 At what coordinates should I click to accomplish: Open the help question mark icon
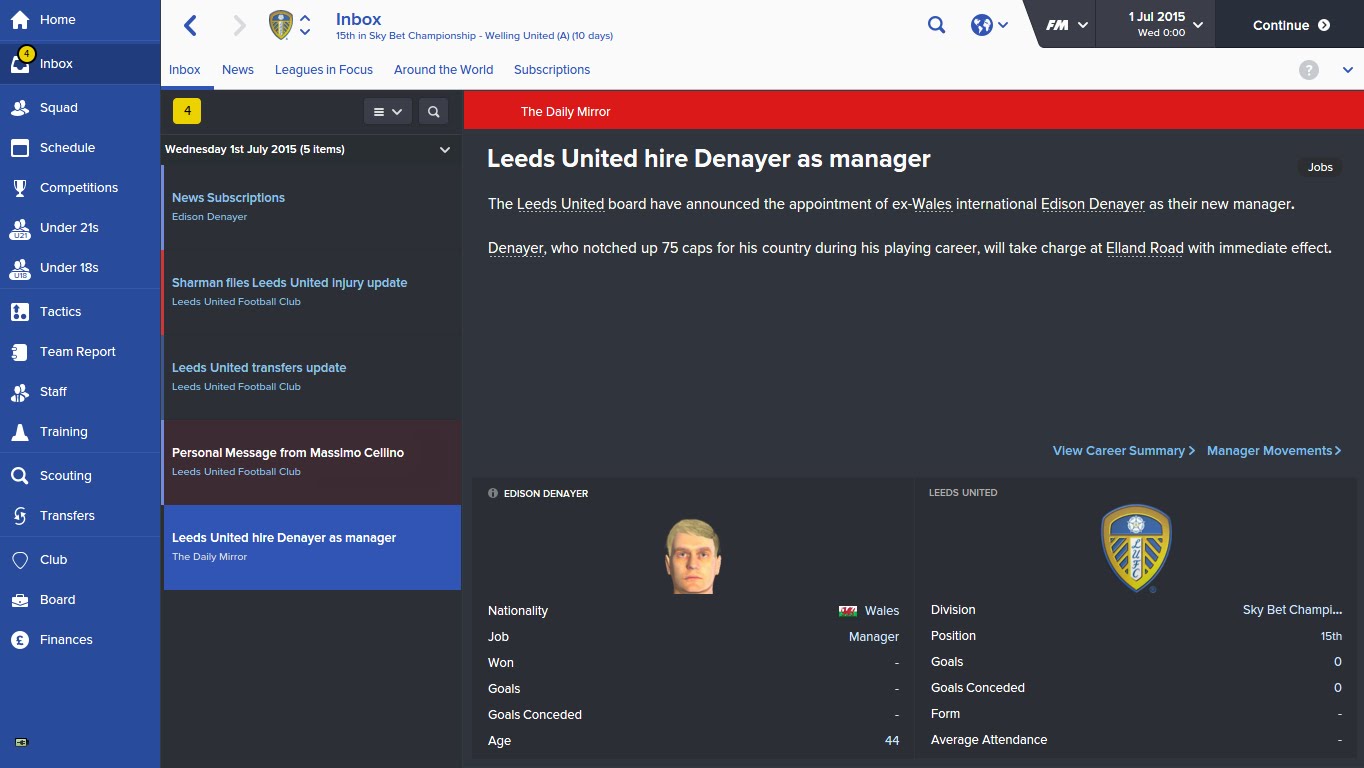[1309, 70]
